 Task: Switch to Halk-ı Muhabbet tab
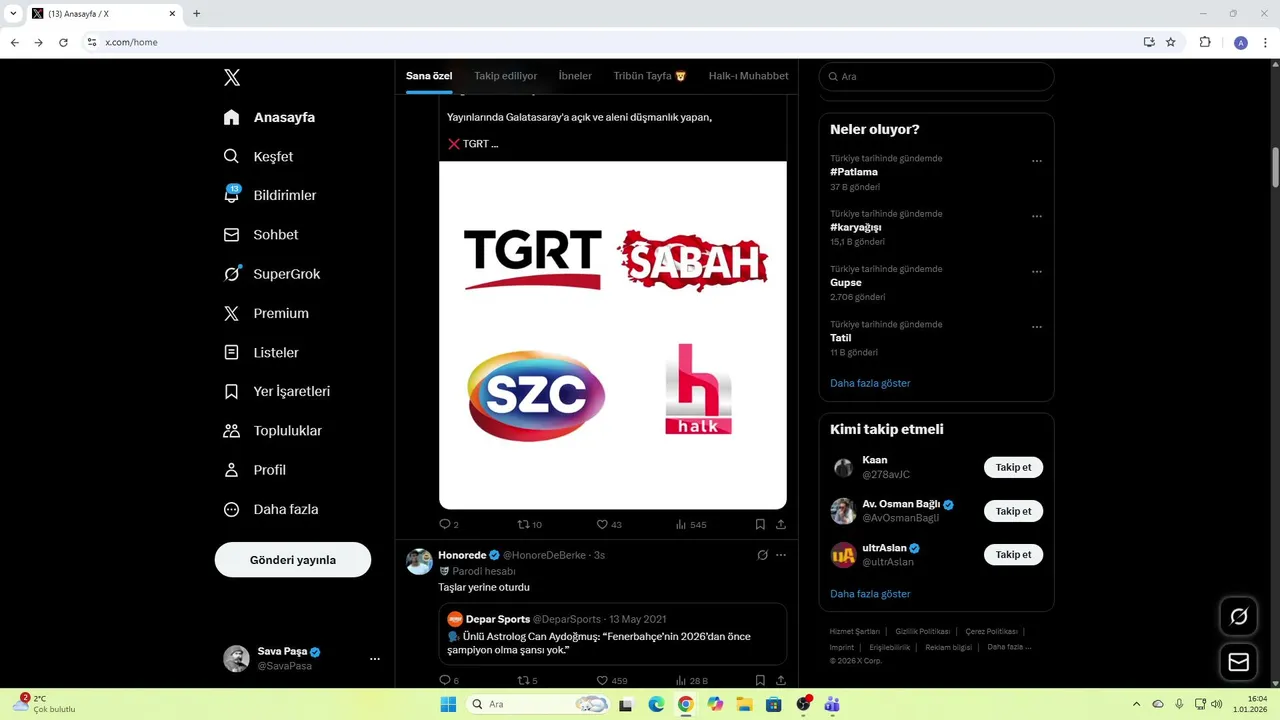[x=748, y=76]
